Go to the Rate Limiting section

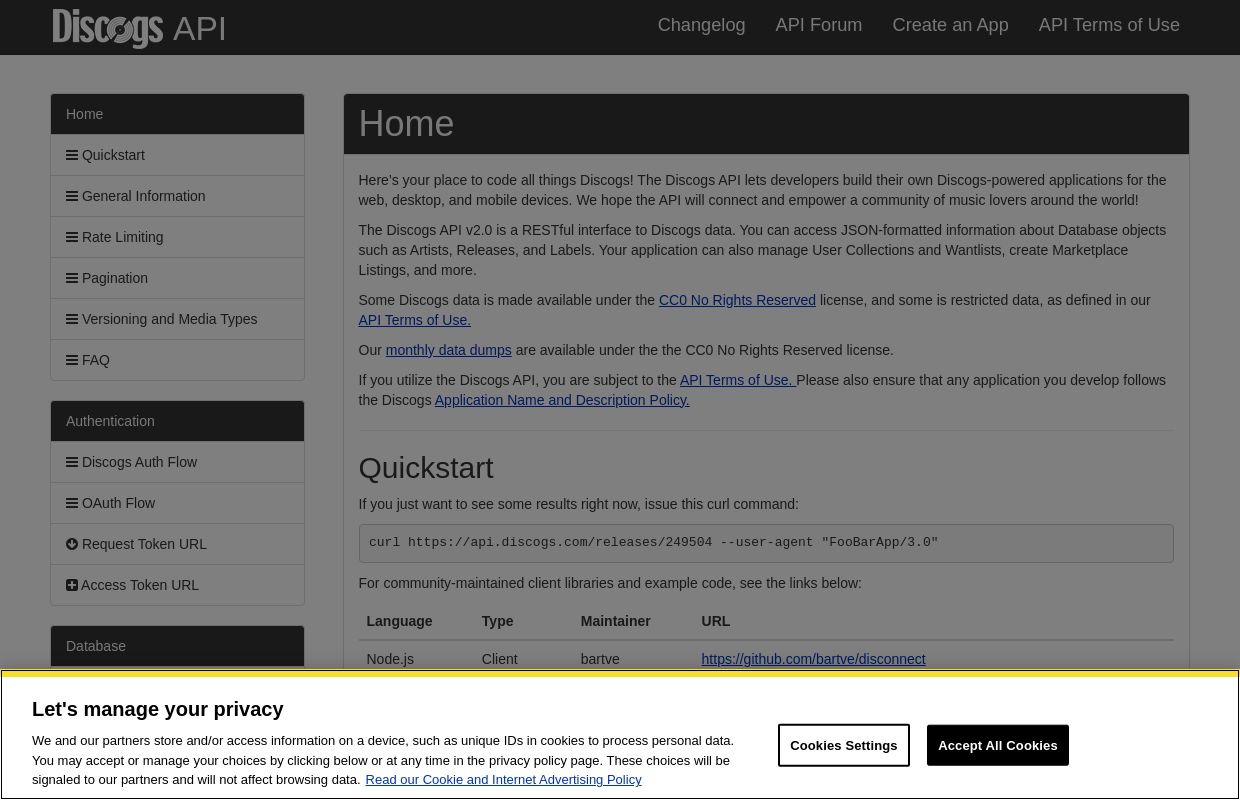pyautogui.click(x=178, y=237)
